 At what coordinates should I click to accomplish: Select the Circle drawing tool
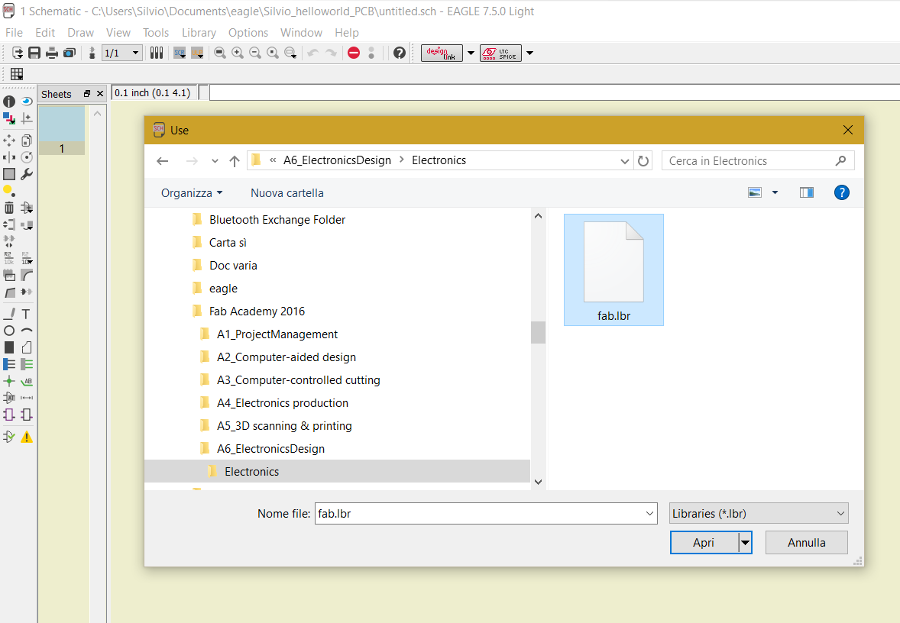(x=9, y=331)
